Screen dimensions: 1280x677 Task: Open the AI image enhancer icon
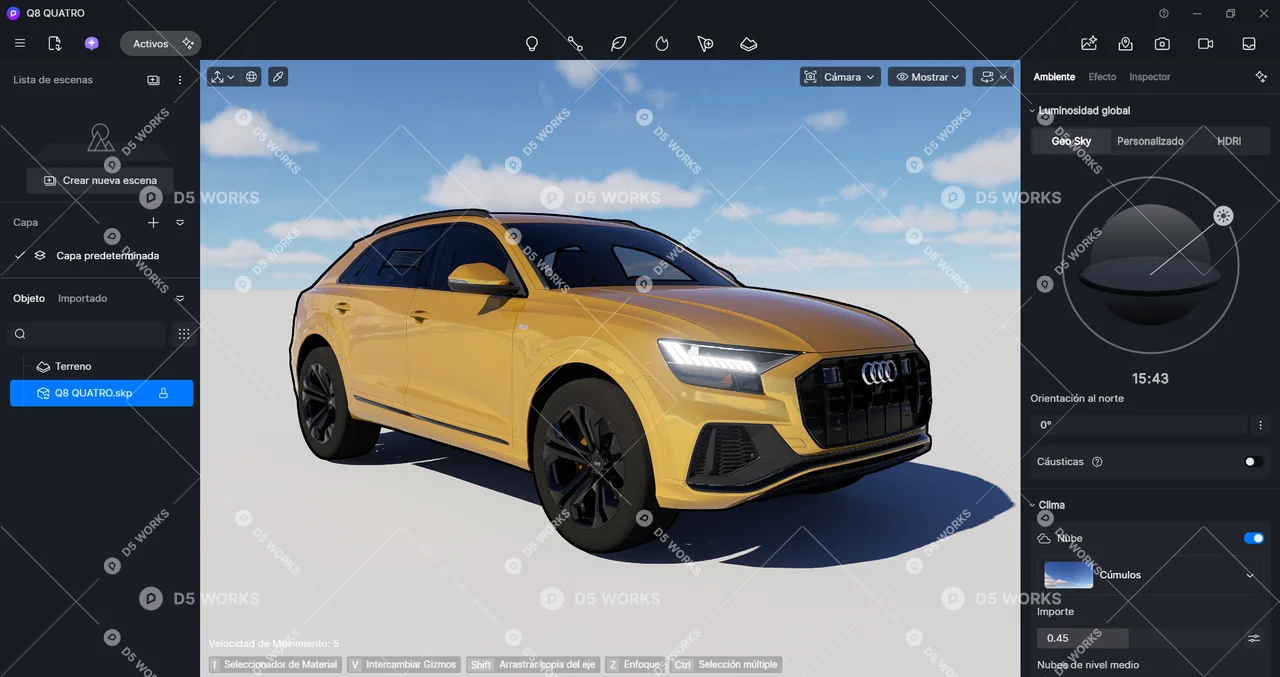(1089, 43)
